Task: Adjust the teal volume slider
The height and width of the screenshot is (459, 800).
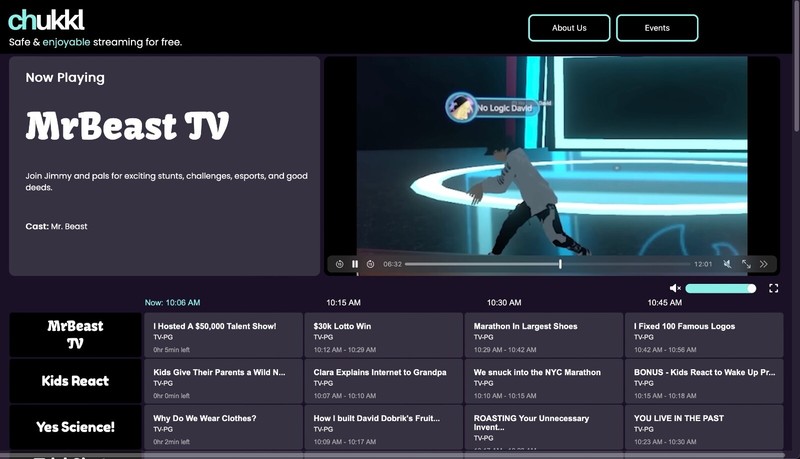Action: (720, 289)
